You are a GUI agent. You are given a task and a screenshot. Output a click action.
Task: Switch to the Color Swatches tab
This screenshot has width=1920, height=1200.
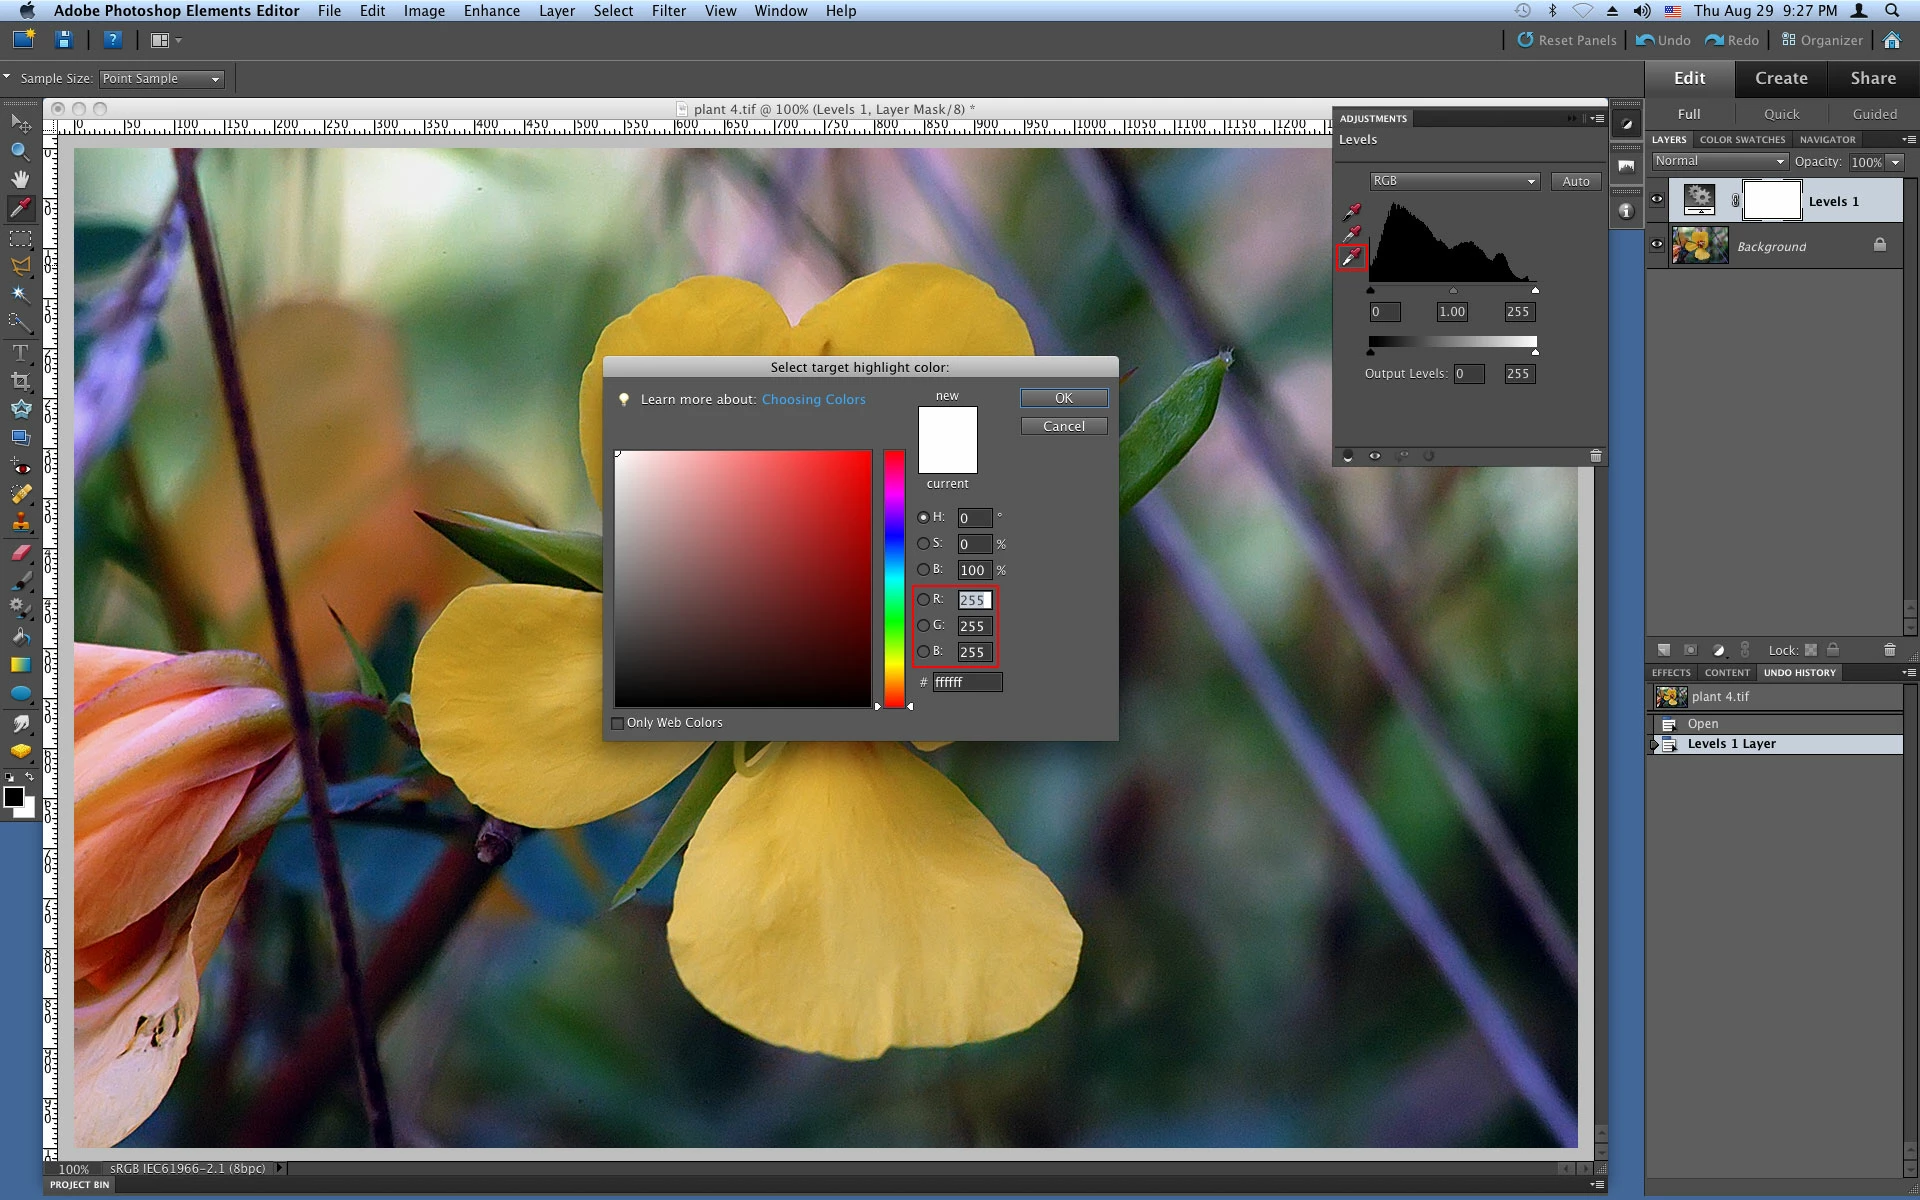1742,140
